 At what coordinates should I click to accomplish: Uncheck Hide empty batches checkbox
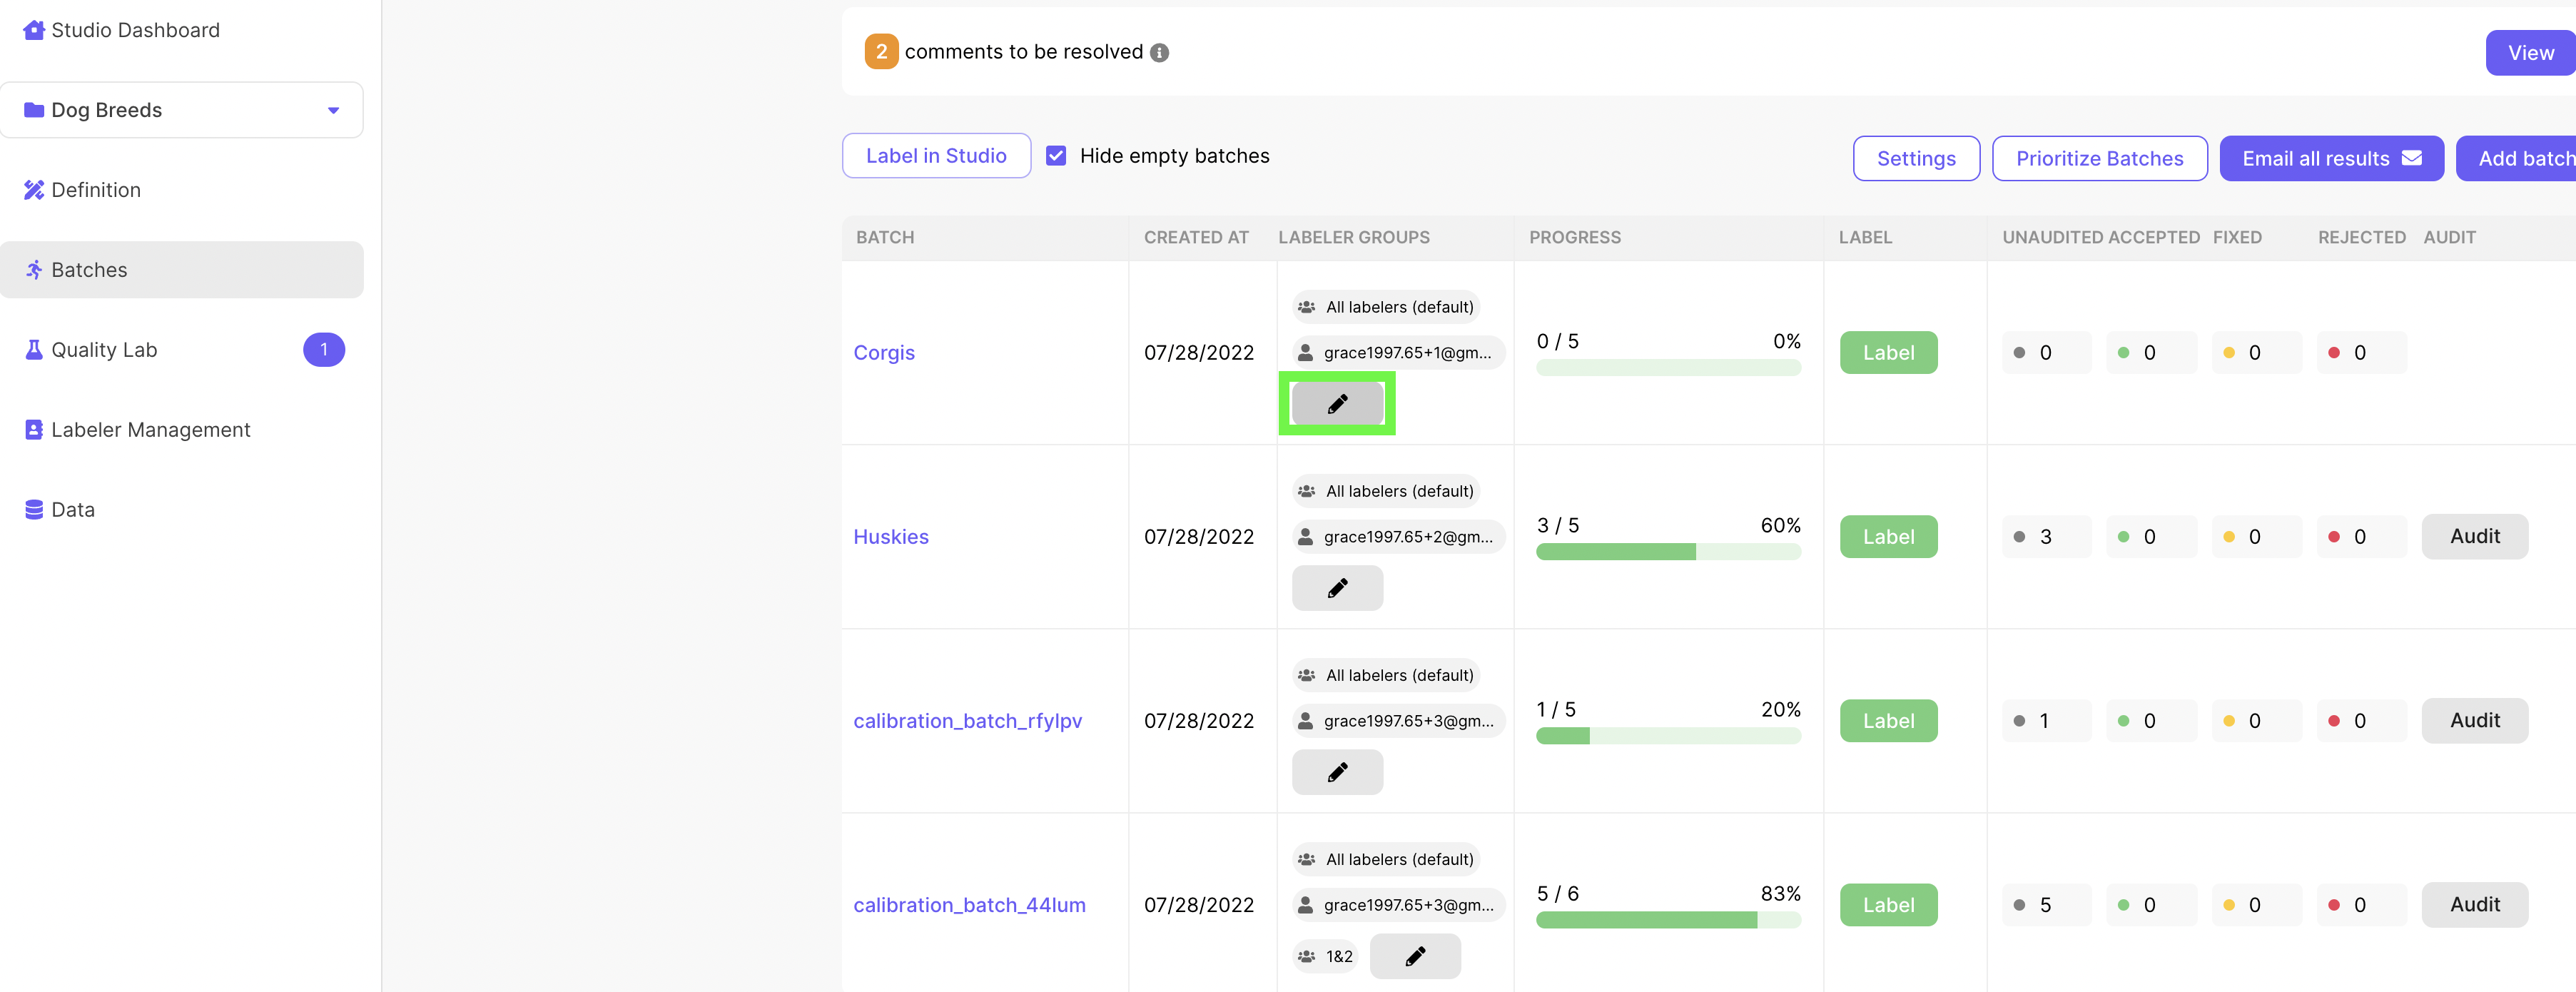[x=1056, y=156]
